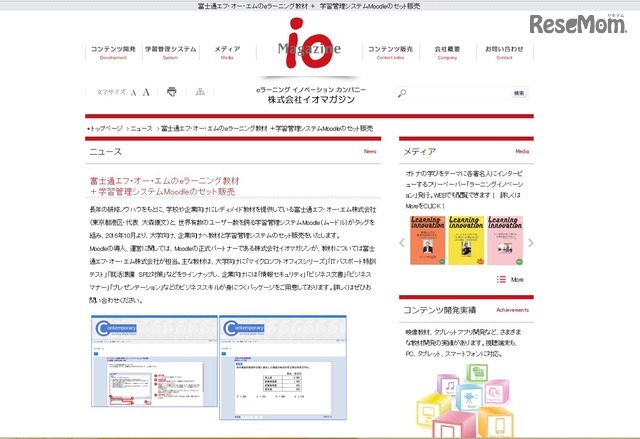
Task: Open the left Contemporary screenshot
Action: tap(154, 361)
